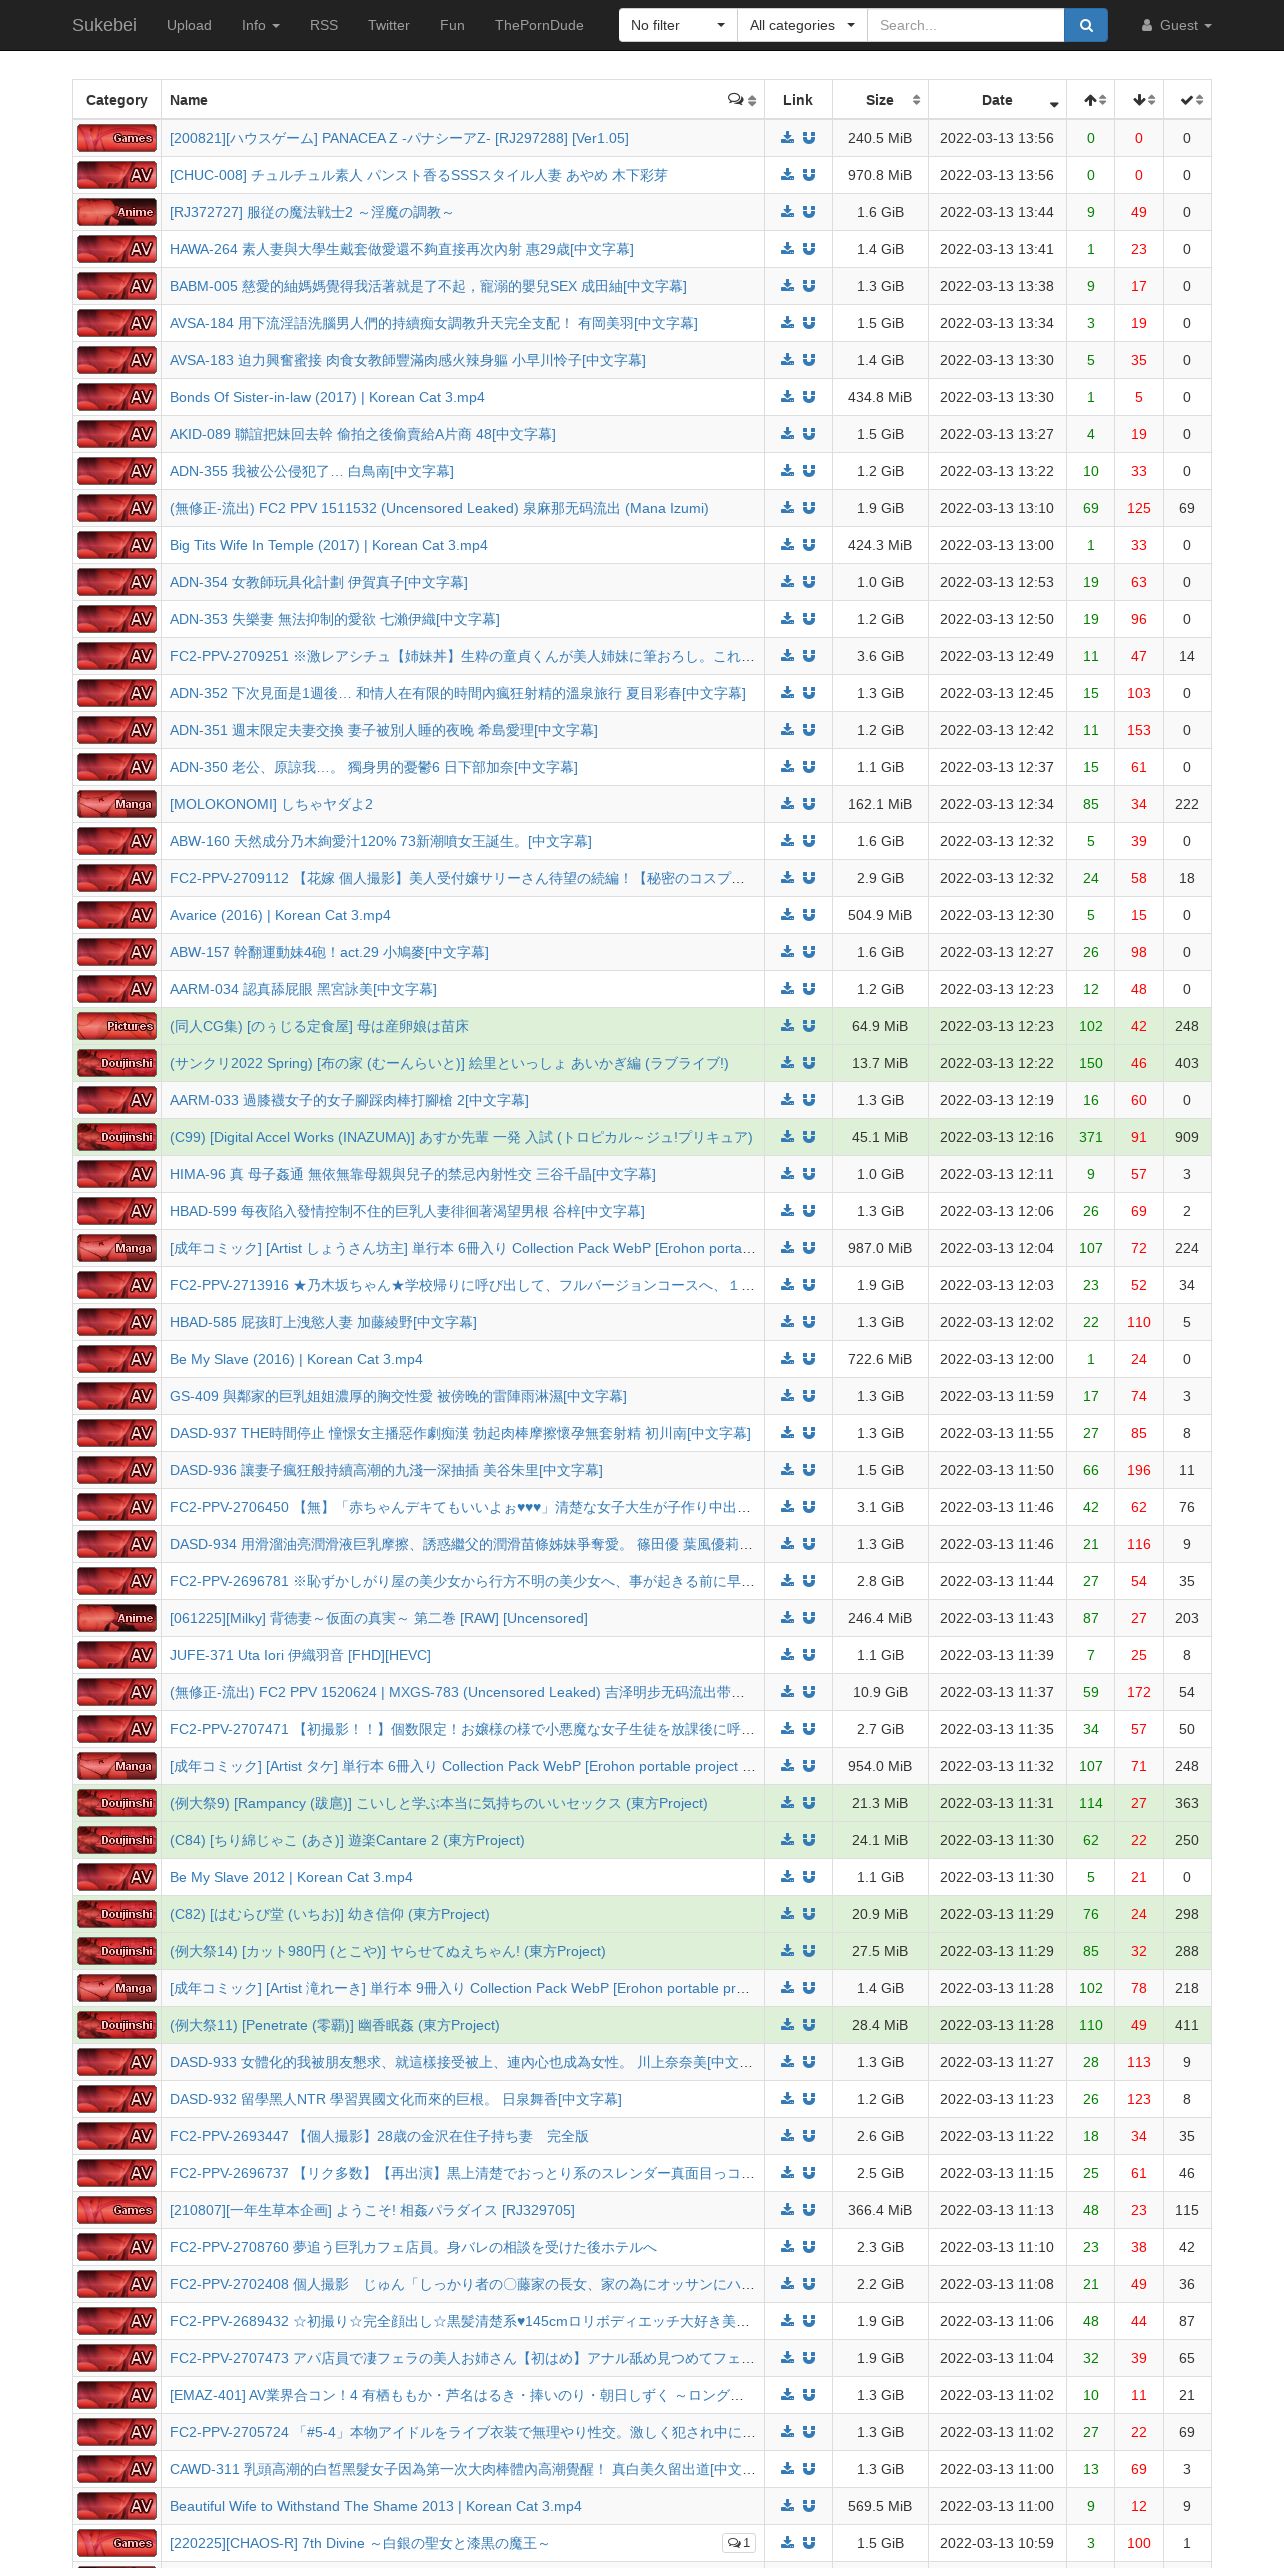Expand the Info menu in navbar

pos(260,25)
